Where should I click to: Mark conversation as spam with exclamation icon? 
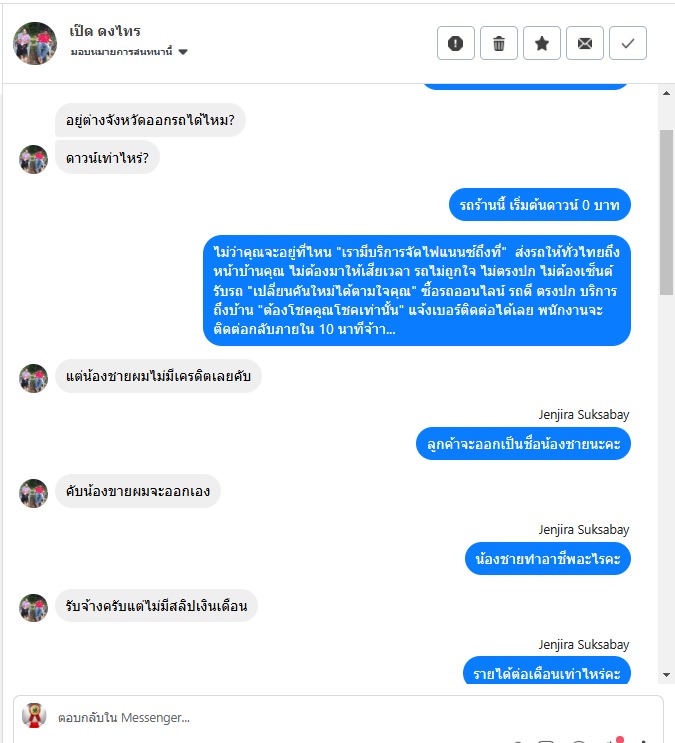pos(456,43)
